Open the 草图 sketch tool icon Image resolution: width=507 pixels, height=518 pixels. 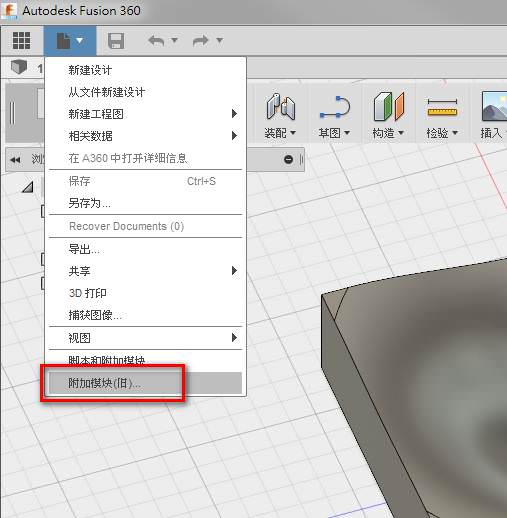click(335, 107)
